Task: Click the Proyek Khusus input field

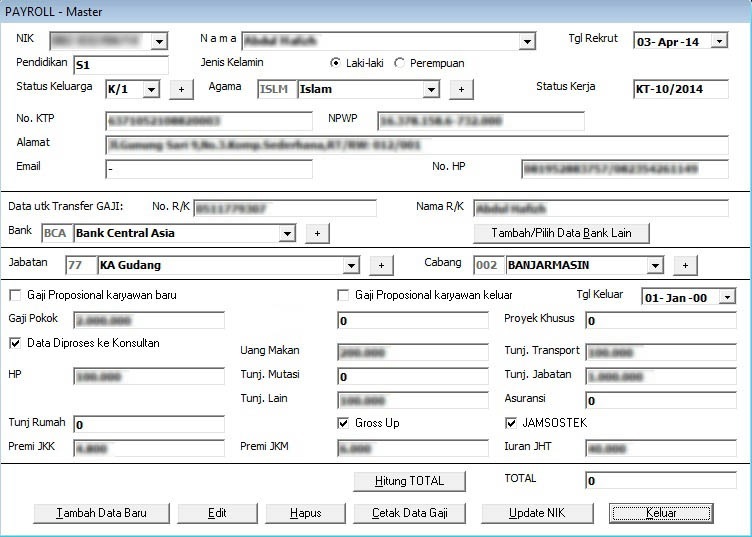Action: tap(661, 321)
